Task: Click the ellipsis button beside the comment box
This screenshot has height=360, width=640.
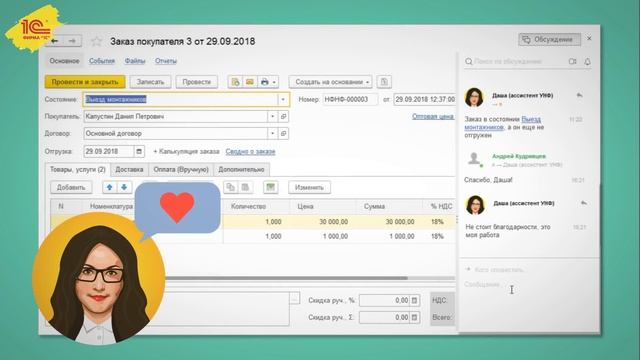Action: tap(295, 300)
